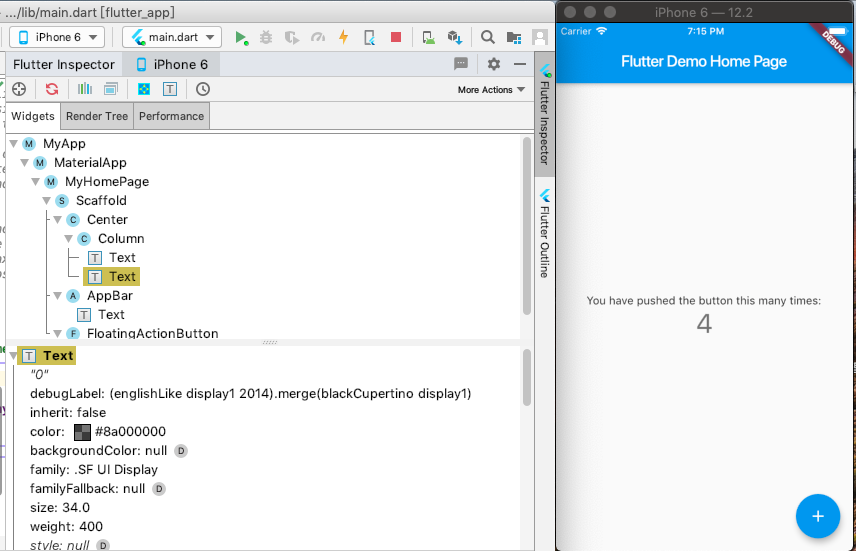
Task: Click counter value 4 in simulator
Action: 704,323
